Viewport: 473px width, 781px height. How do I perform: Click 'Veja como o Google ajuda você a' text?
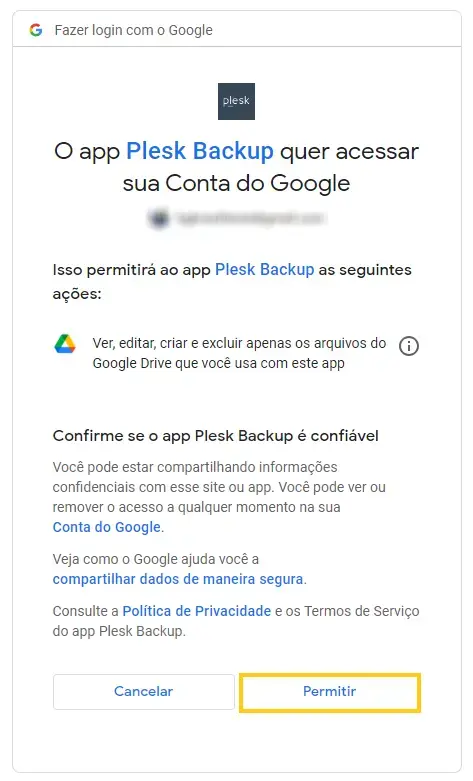[156, 559]
